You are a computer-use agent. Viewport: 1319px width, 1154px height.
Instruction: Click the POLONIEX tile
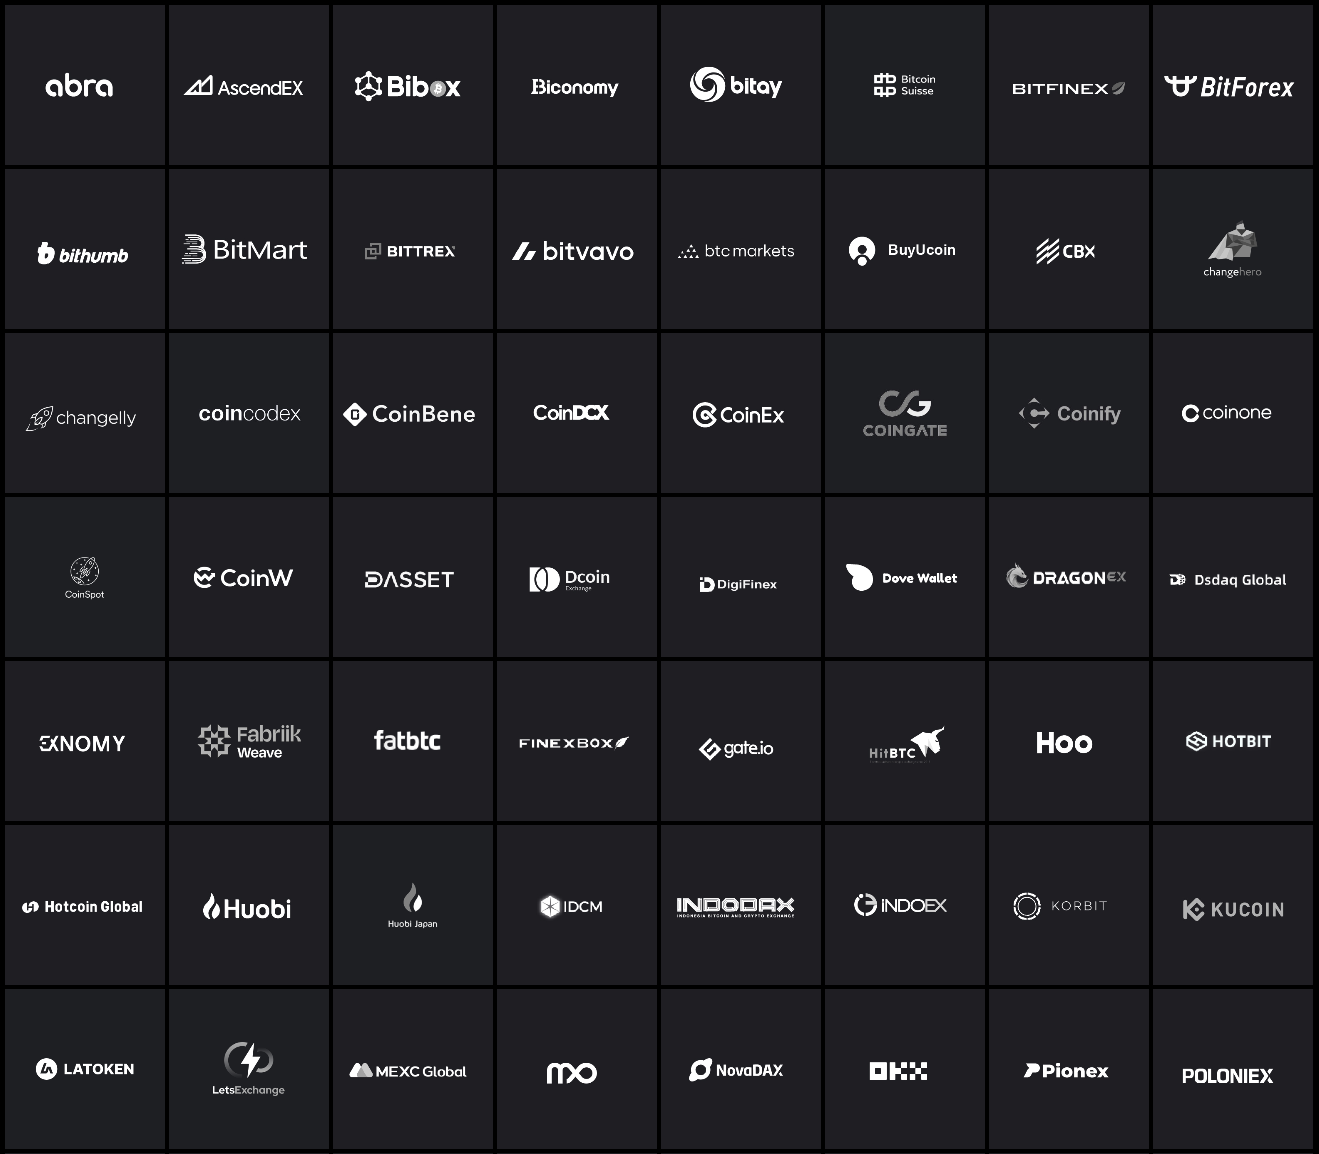point(1233,1069)
